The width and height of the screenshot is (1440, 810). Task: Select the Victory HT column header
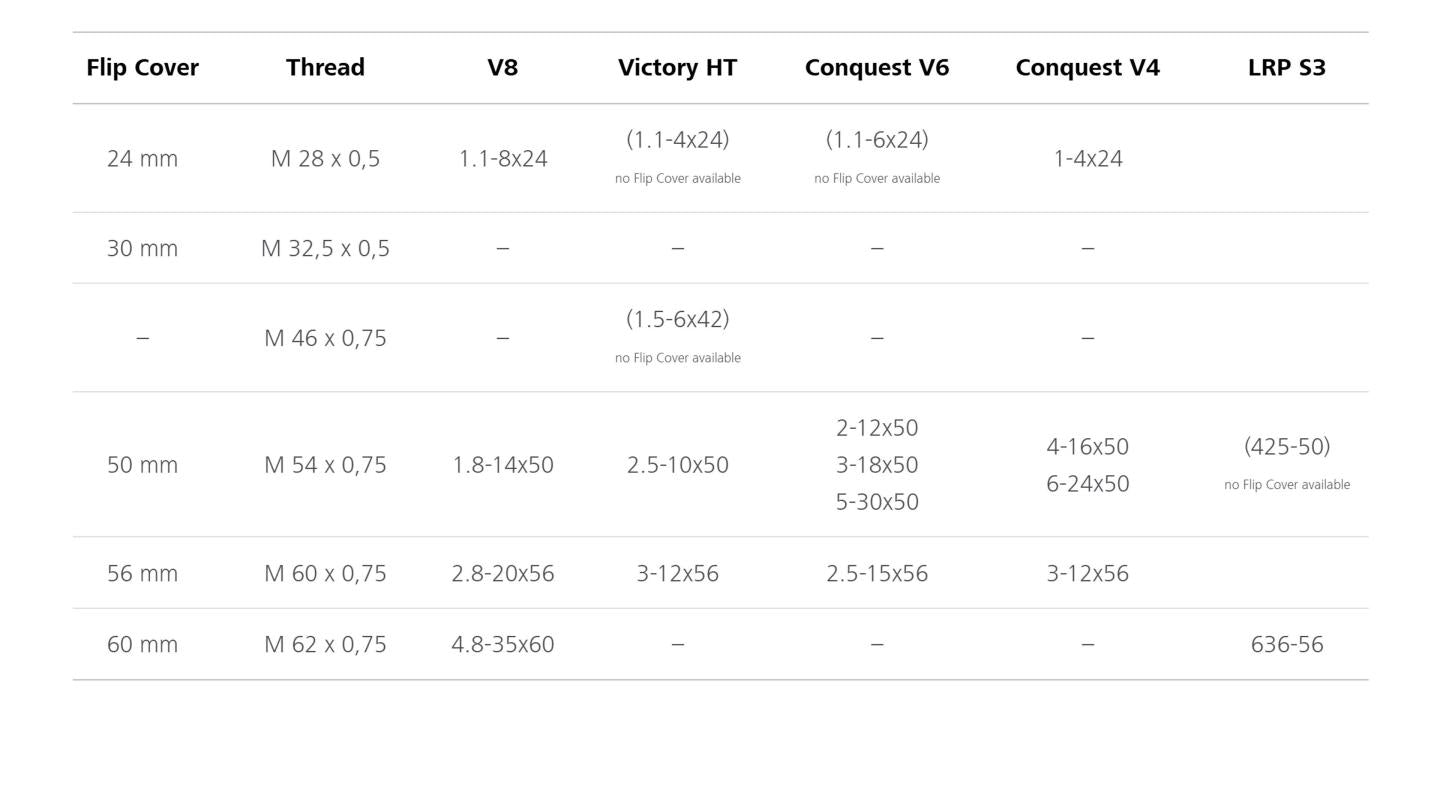678,67
